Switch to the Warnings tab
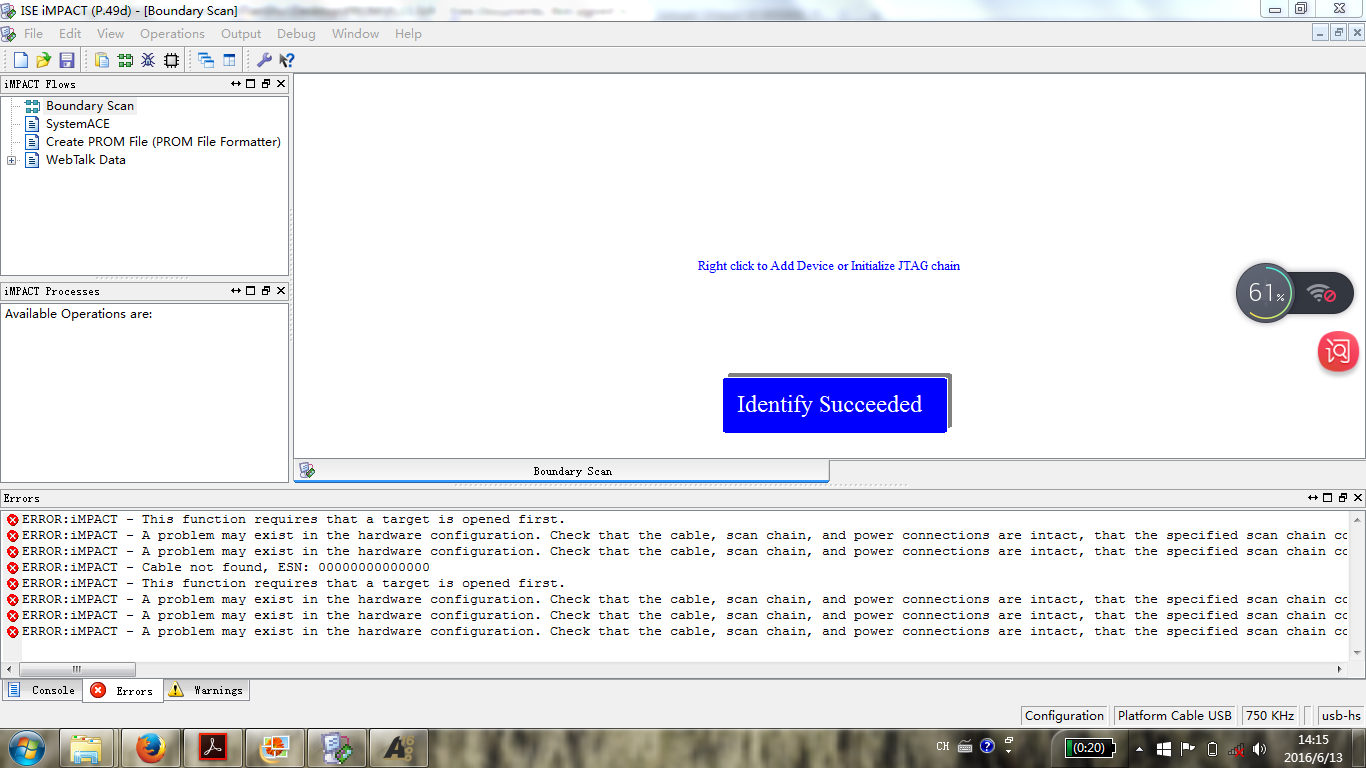Screen dimensions: 1366x768 pos(205,690)
